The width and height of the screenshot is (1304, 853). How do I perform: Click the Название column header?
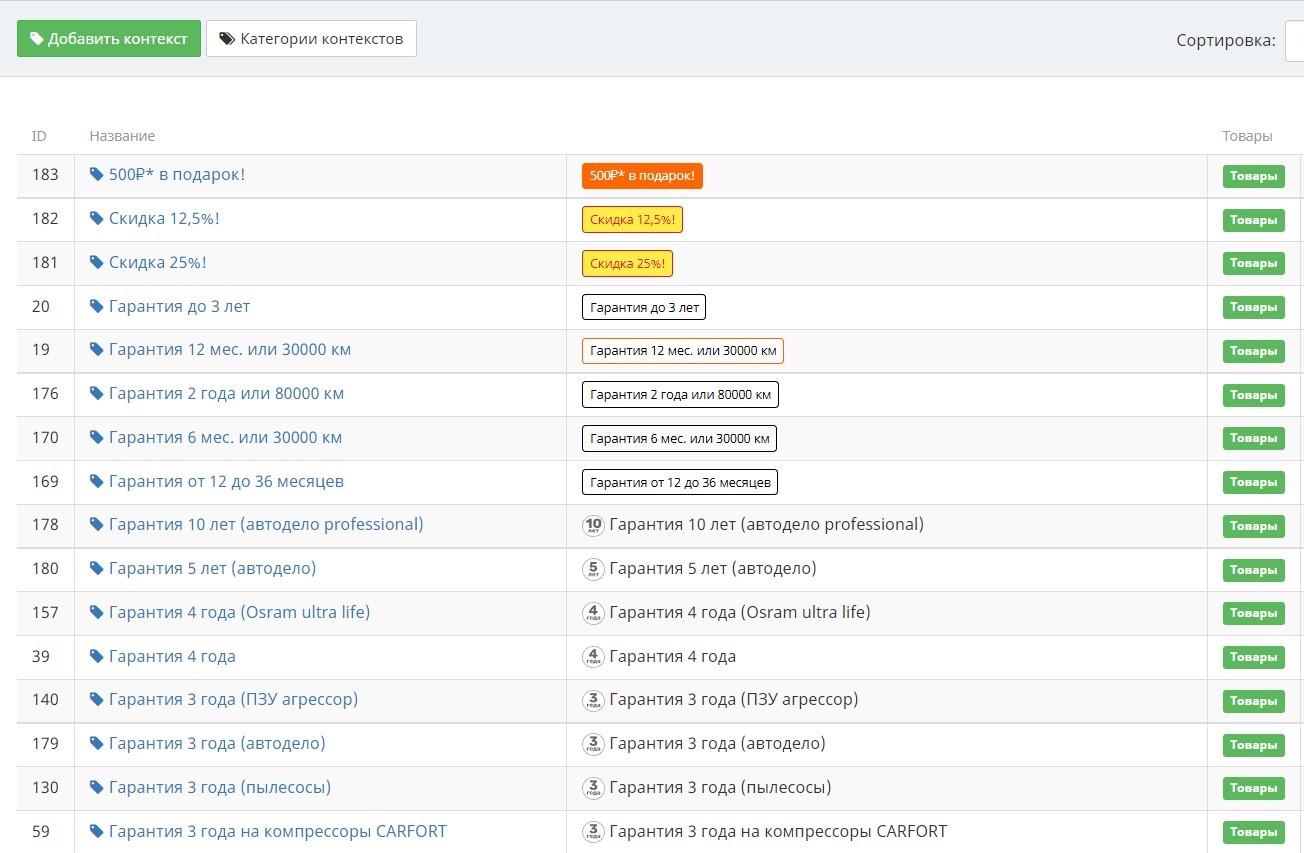coord(122,136)
